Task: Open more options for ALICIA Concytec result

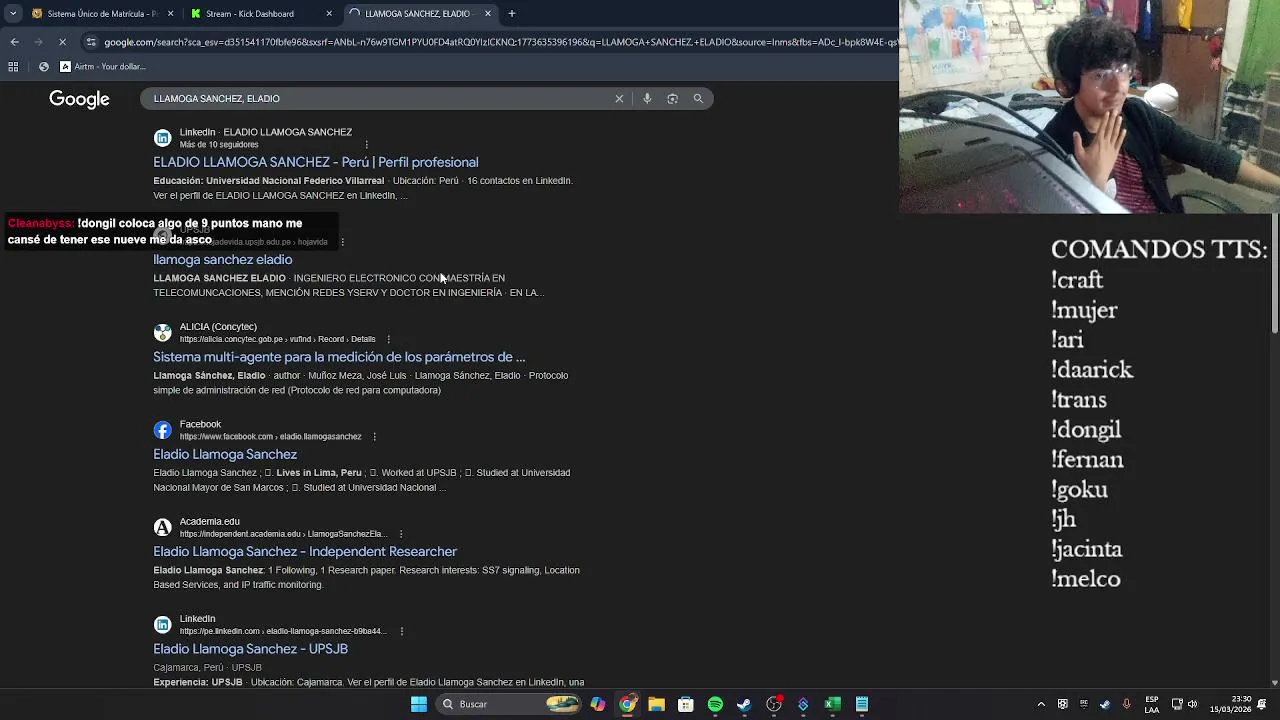Action: [388, 339]
